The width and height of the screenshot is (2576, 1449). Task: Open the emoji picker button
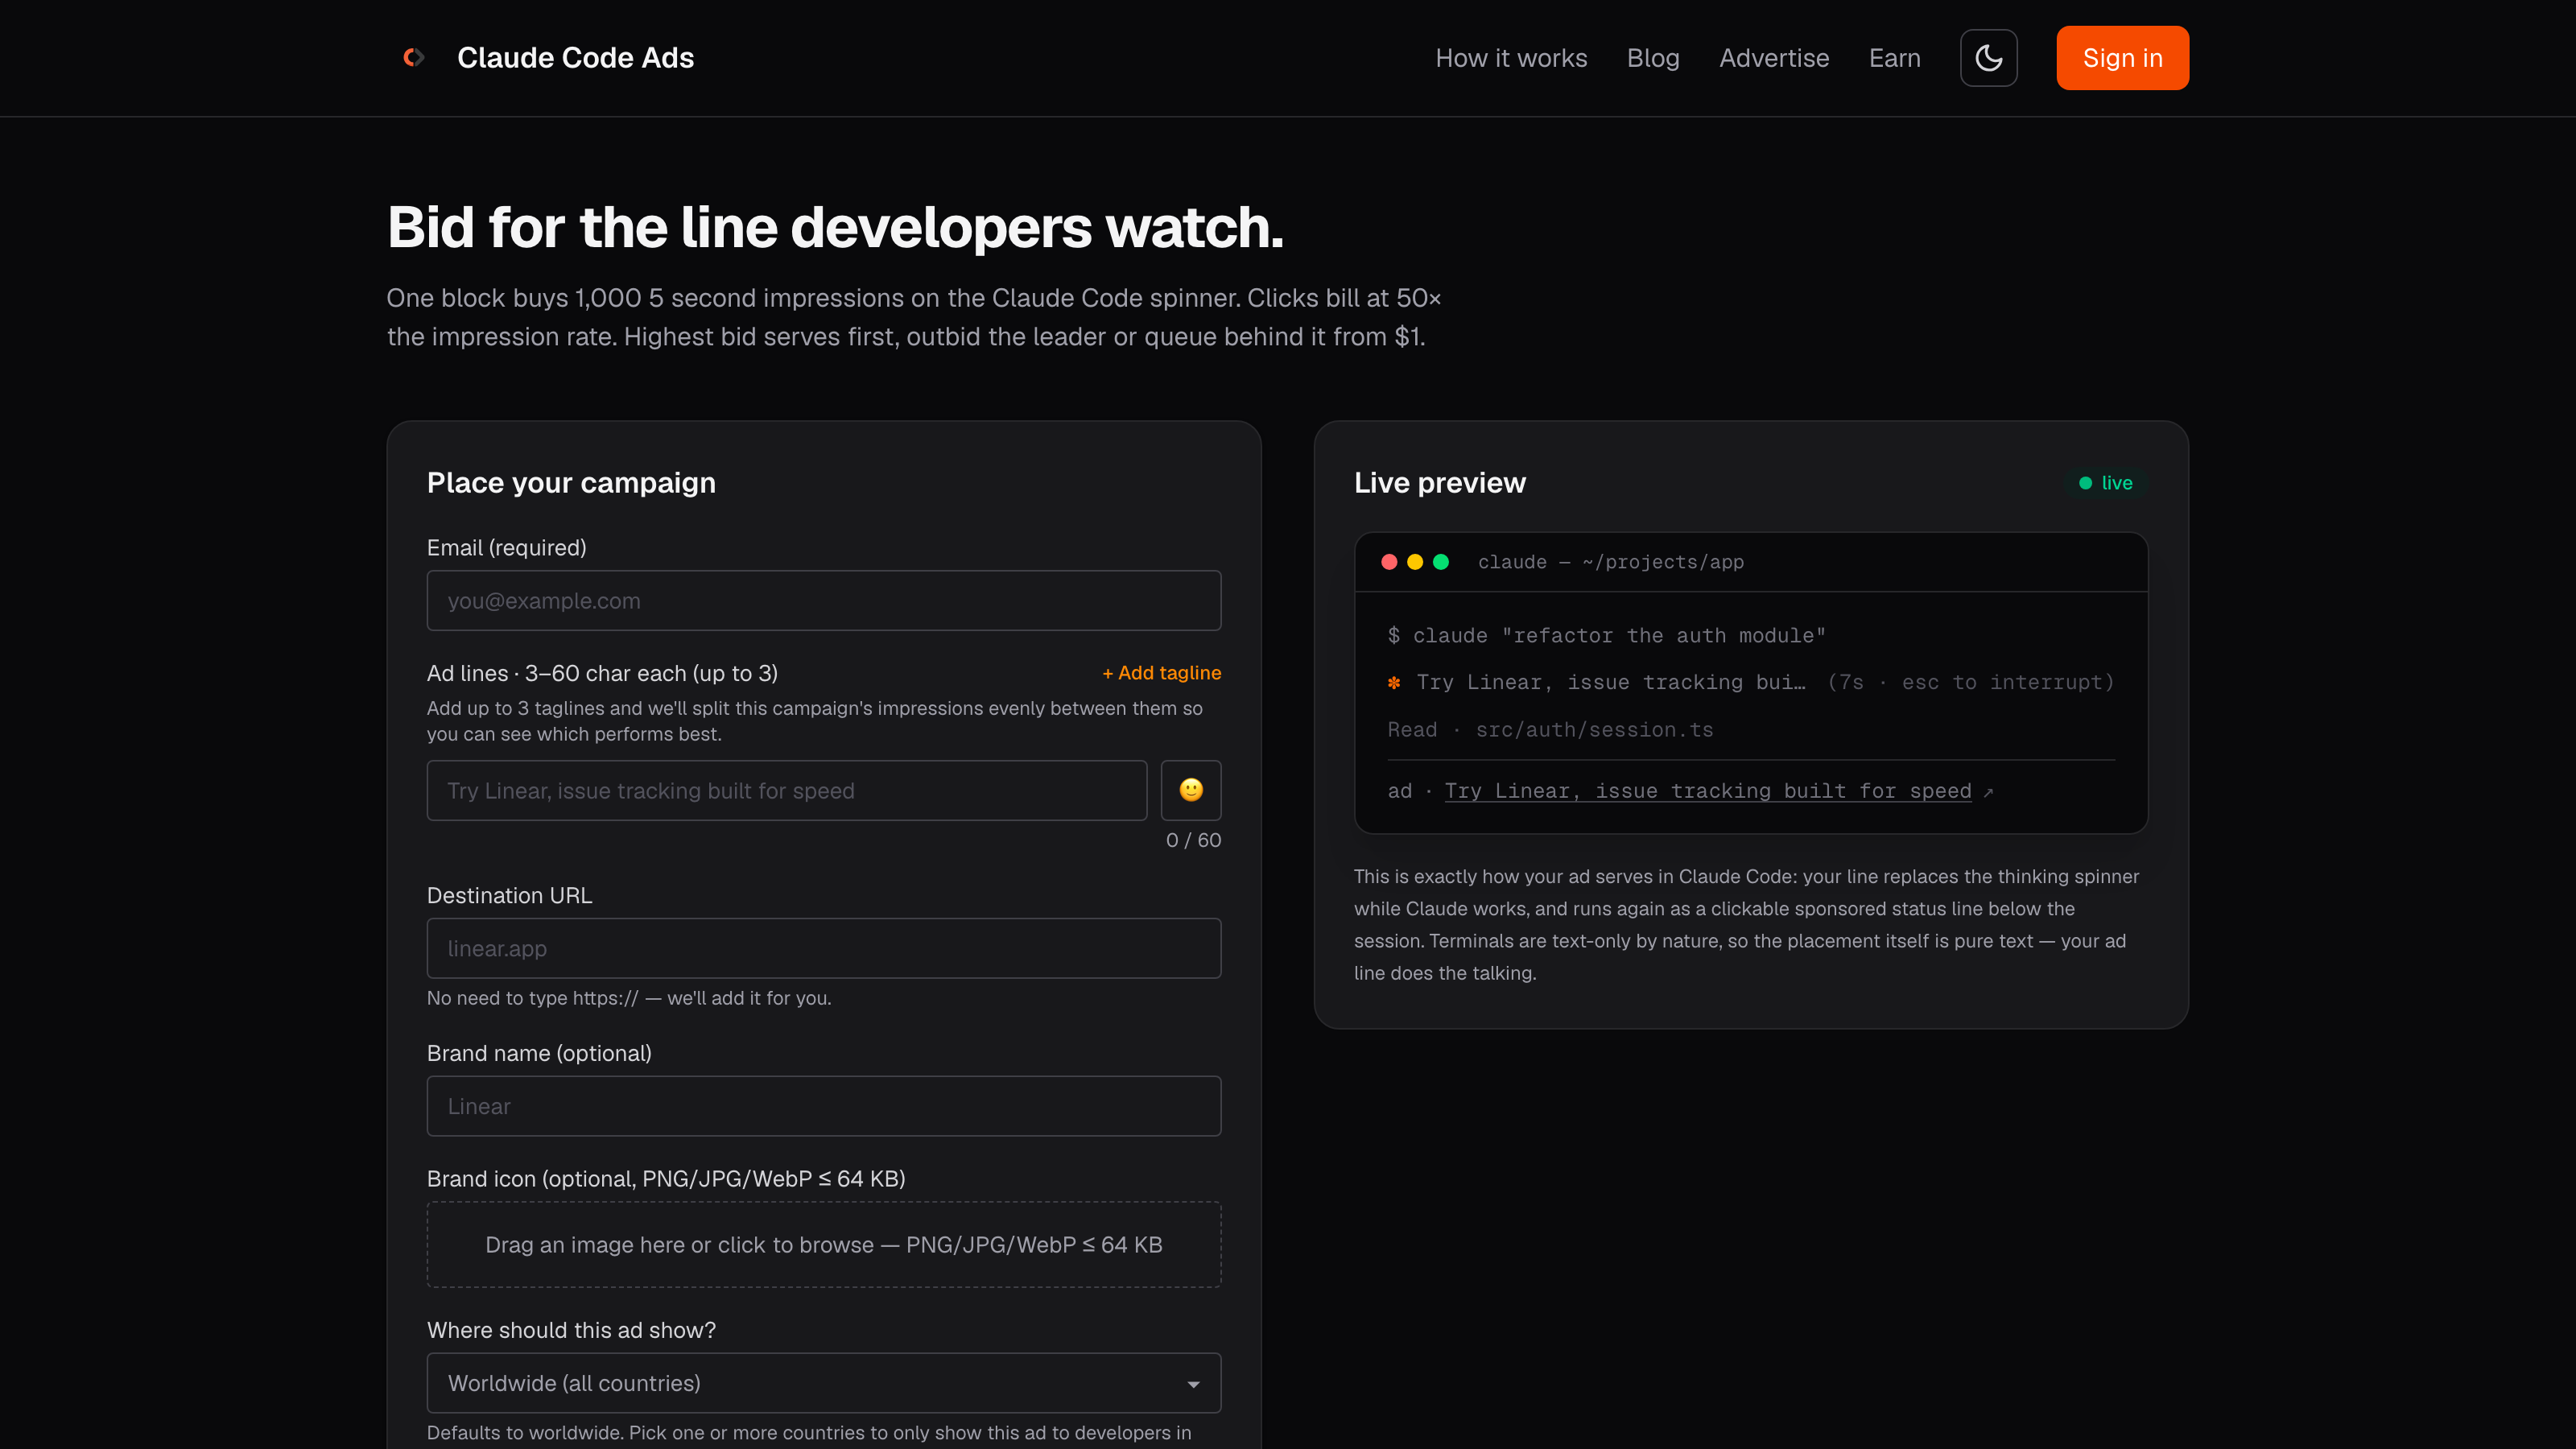(1190, 790)
